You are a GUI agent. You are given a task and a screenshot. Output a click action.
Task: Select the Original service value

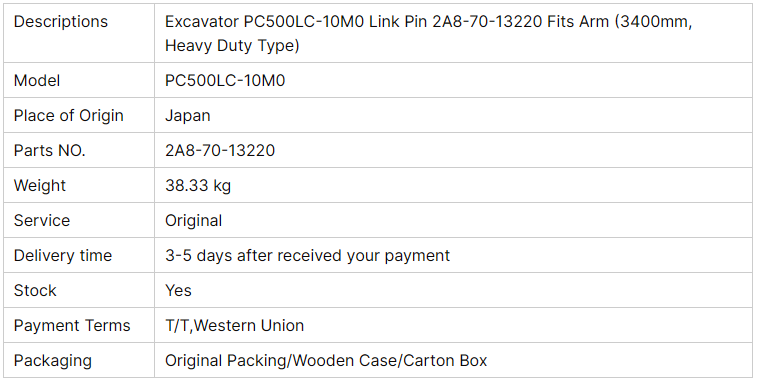pos(194,221)
